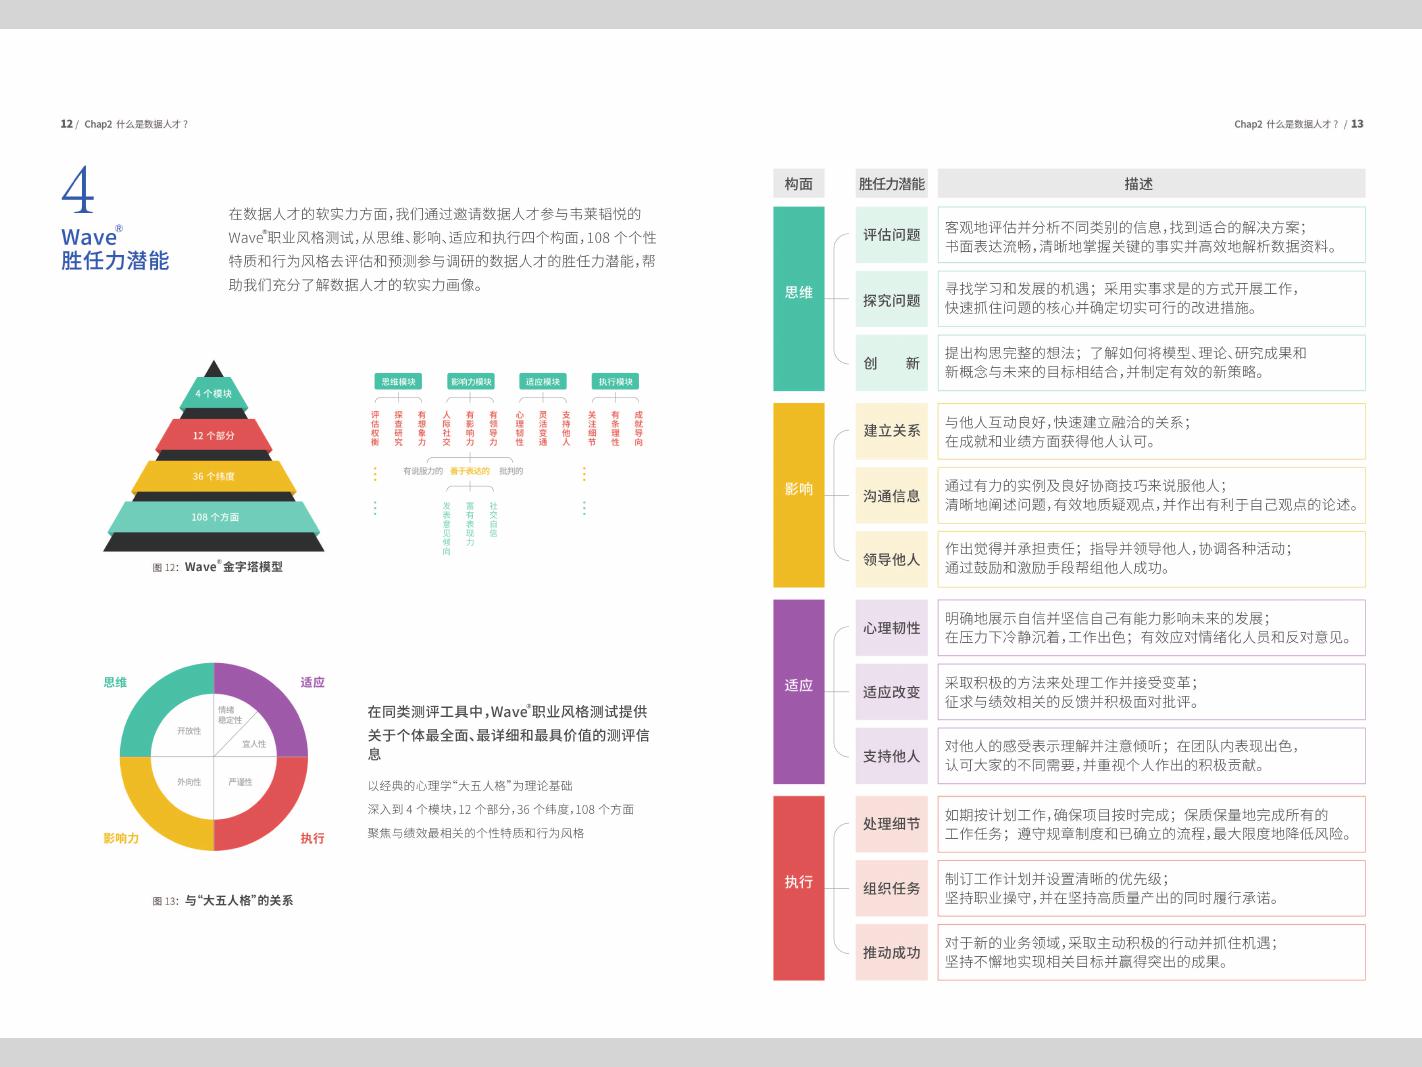Click the "评估问题" competency cell

891,235
